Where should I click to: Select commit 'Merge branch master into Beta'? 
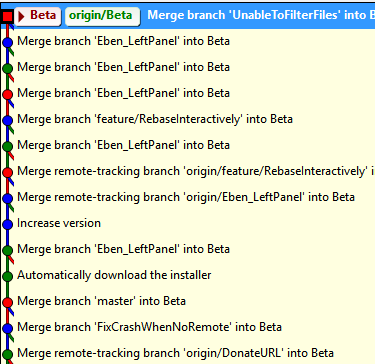coord(101,301)
